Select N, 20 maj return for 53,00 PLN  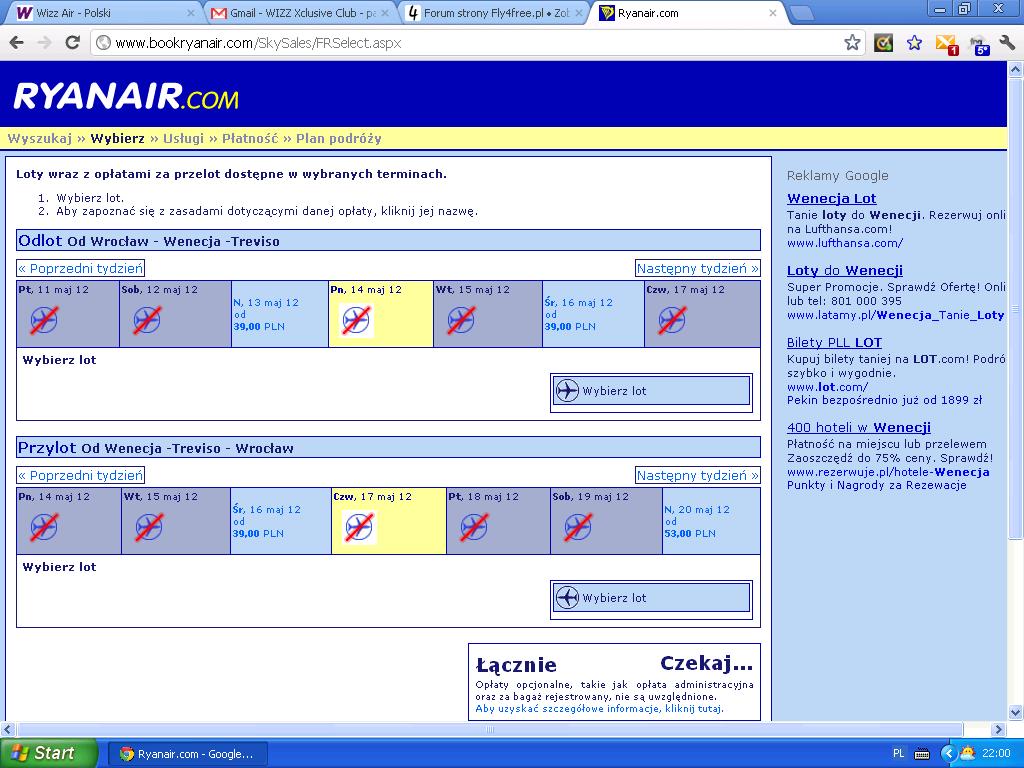point(711,521)
